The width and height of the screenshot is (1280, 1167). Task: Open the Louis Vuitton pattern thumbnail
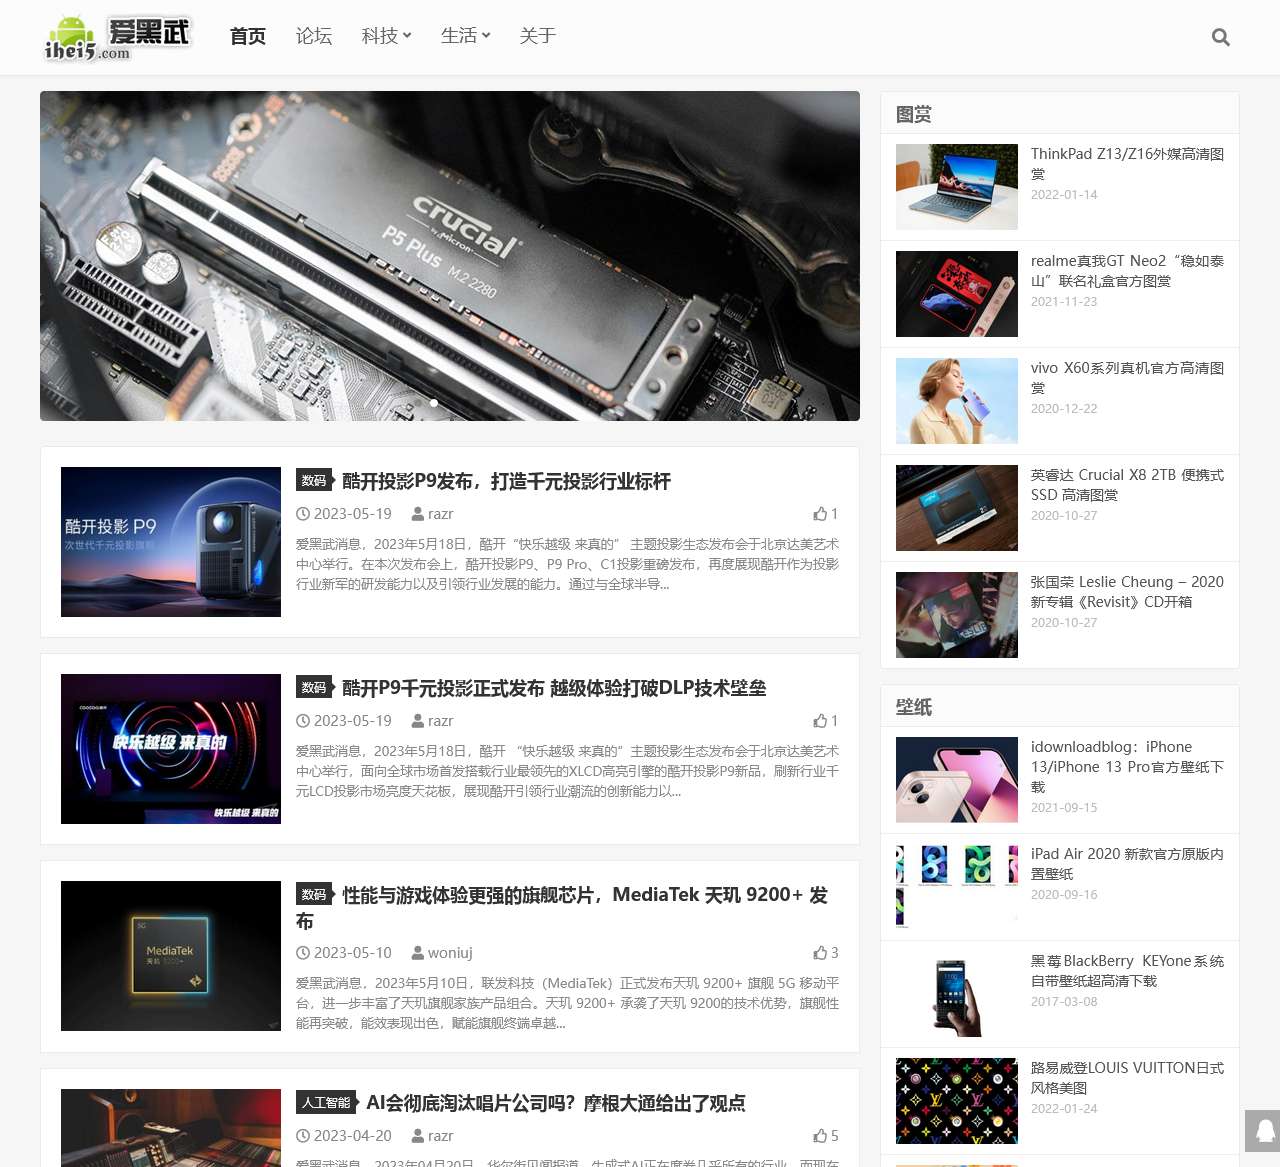(x=957, y=1101)
